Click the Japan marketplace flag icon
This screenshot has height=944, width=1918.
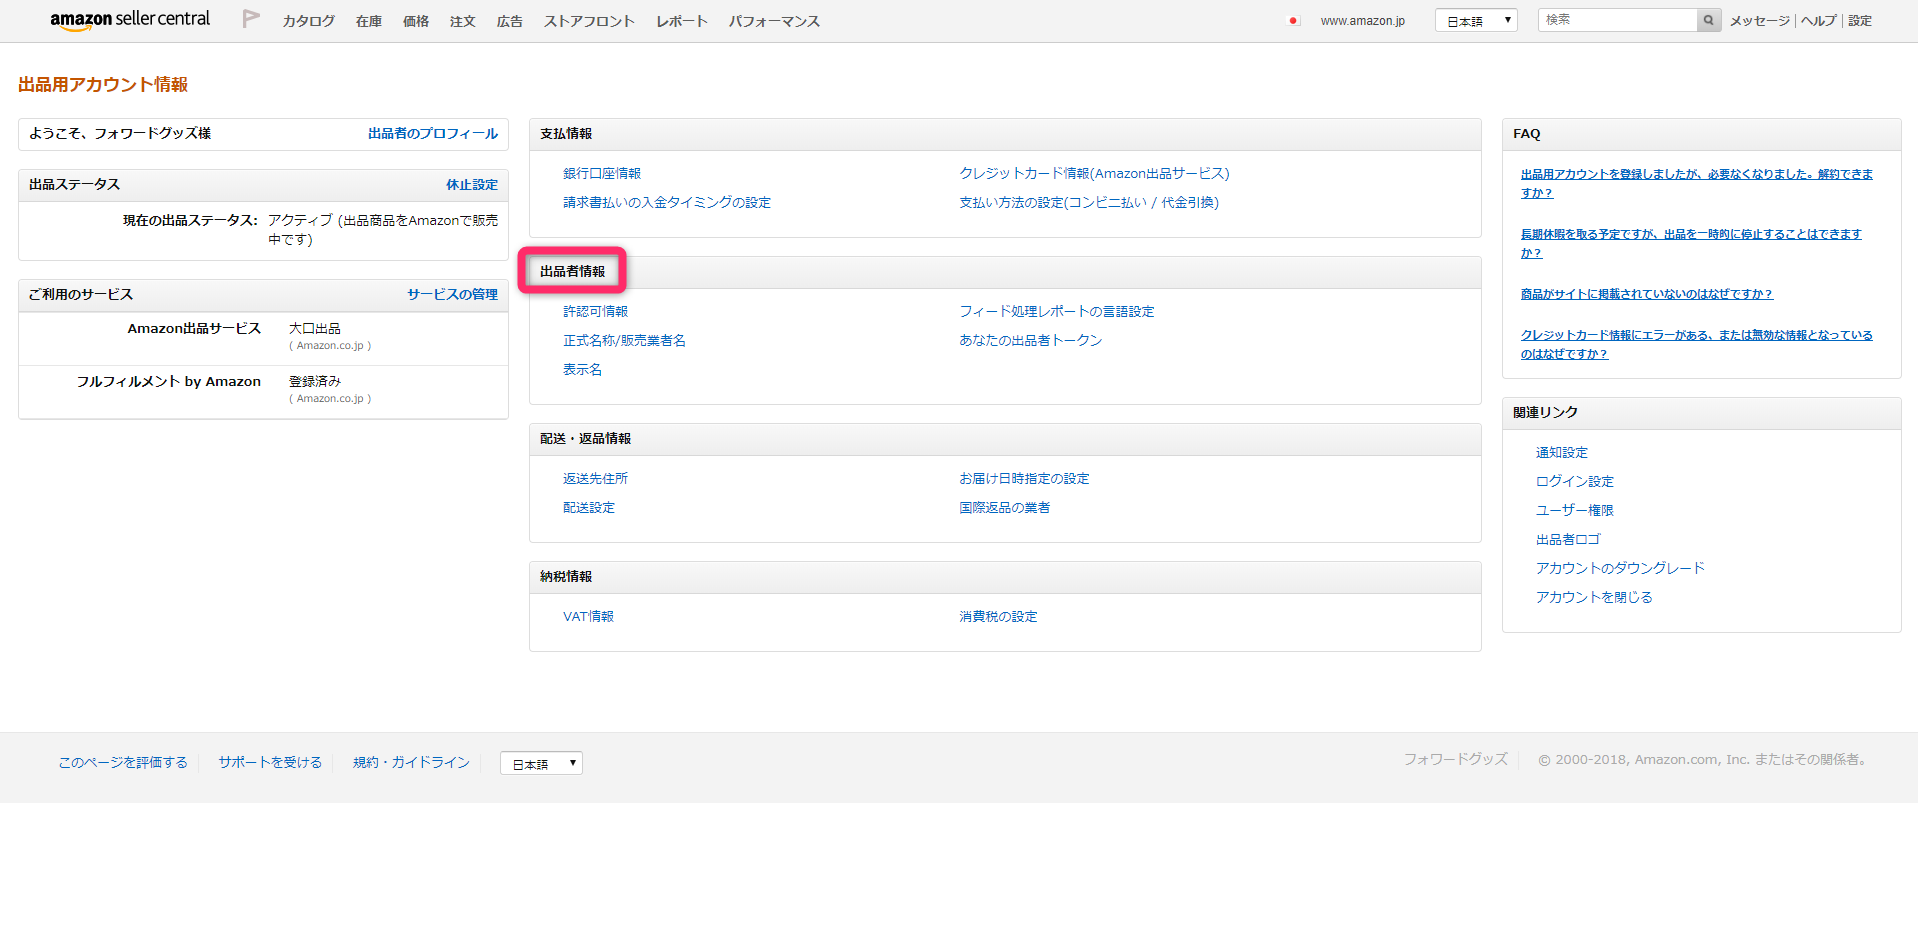1293,18
